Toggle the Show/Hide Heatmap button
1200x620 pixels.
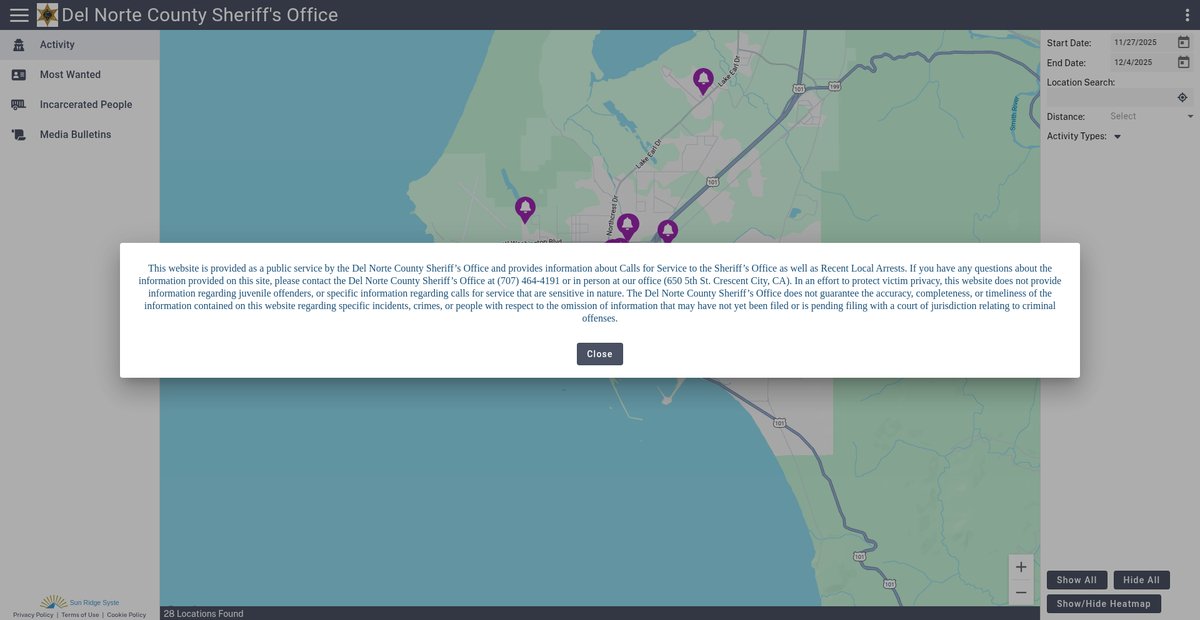click(1104, 603)
